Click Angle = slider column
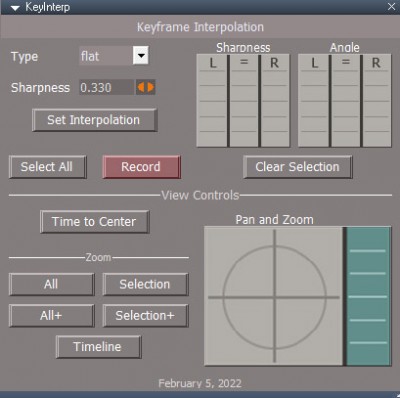Viewport: 400px width, 398px height. [346, 101]
